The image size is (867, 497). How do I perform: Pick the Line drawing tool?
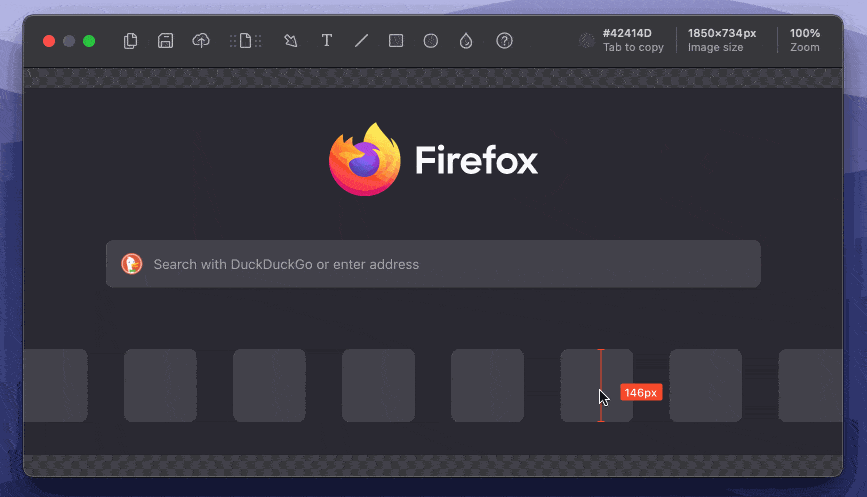tap(361, 41)
